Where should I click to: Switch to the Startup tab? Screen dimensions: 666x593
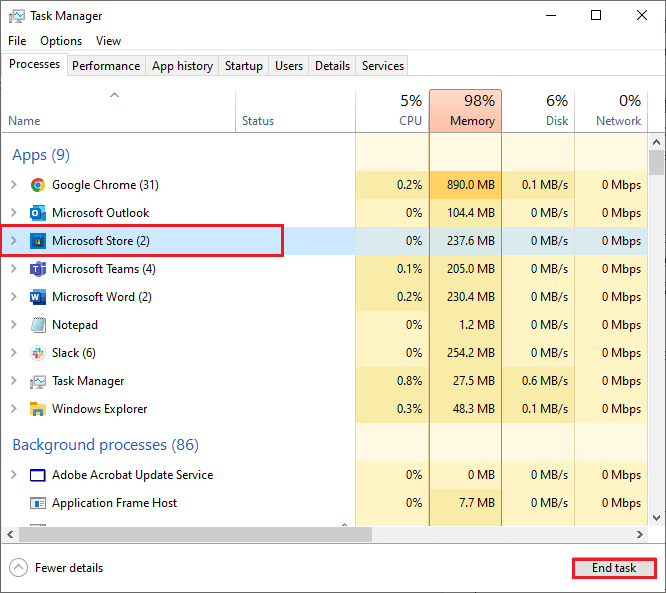(x=243, y=66)
